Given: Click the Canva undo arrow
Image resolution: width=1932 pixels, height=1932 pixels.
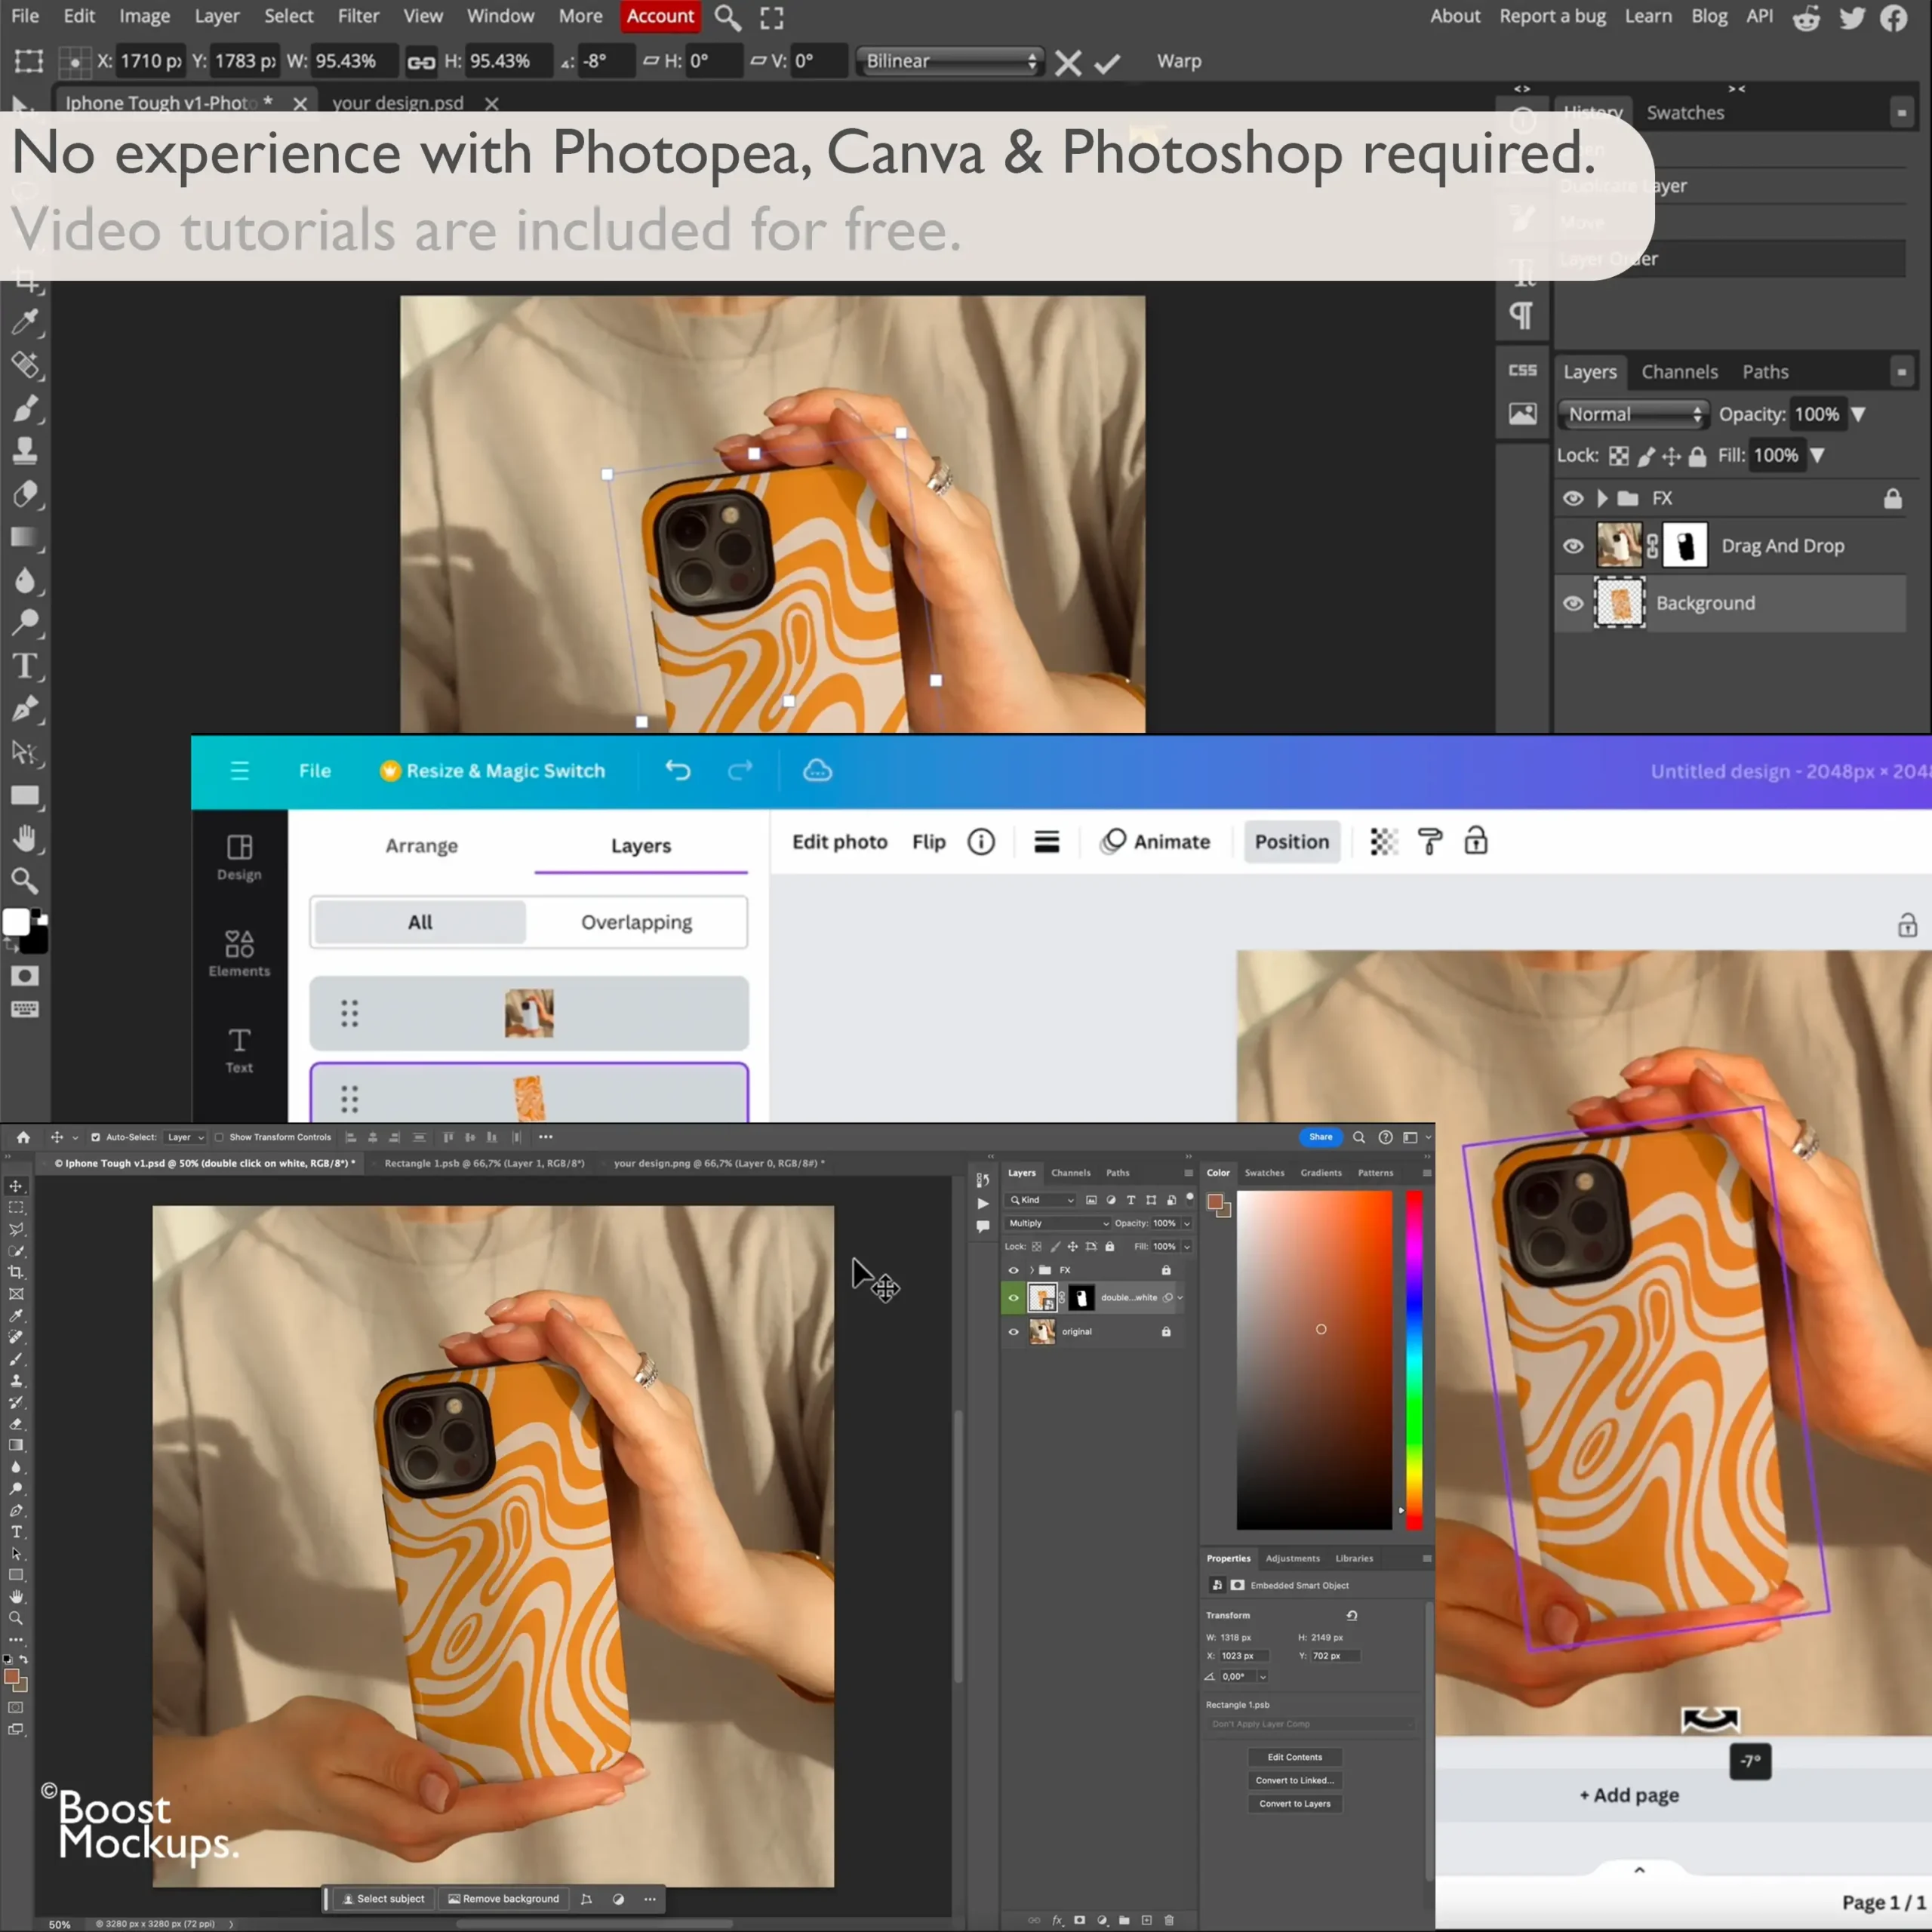Looking at the screenshot, I should pyautogui.click(x=678, y=770).
